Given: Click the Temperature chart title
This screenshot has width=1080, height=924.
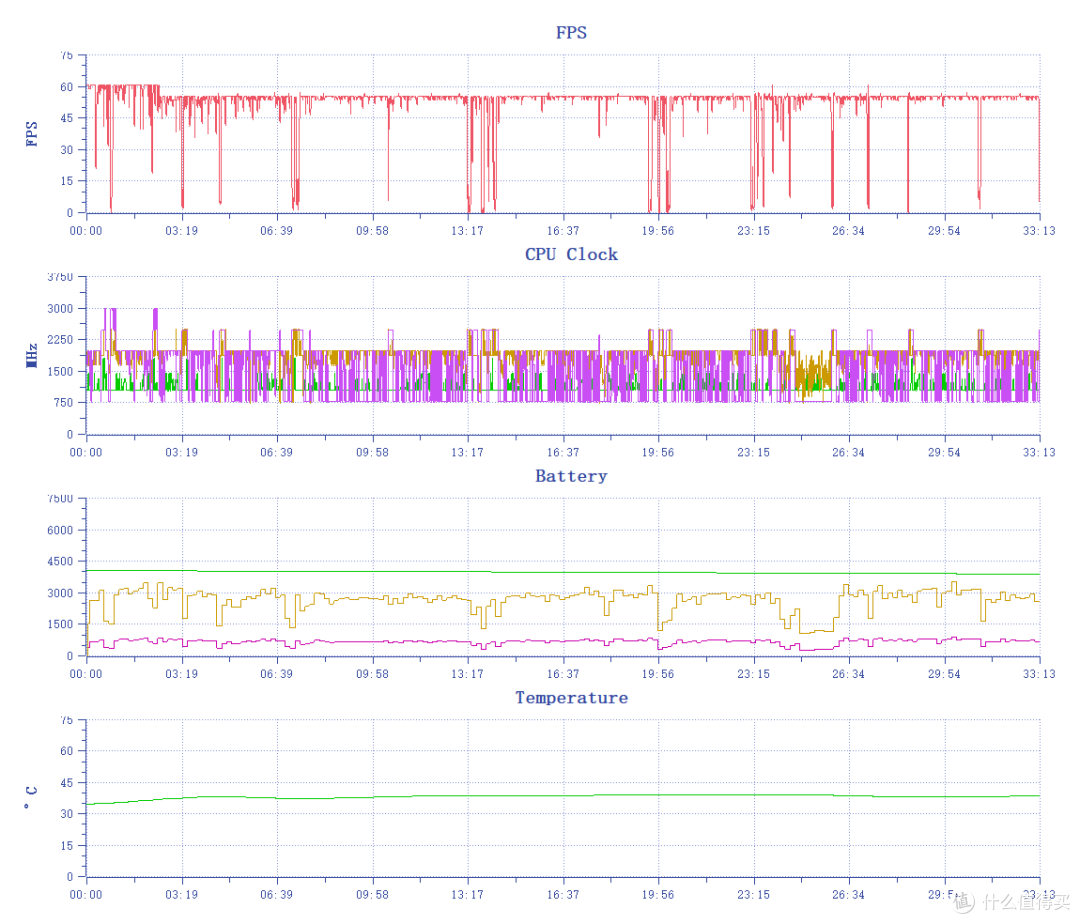Looking at the screenshot, I should [x=571, y=697].
